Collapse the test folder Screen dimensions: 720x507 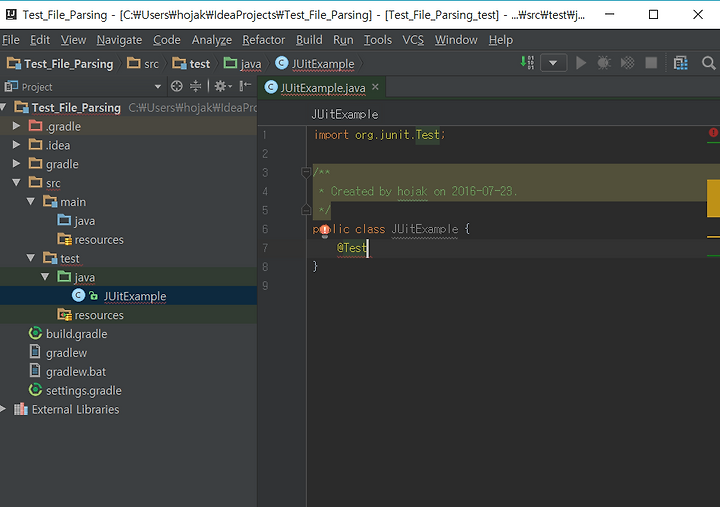pyautogui.click(x=31, y=258)
